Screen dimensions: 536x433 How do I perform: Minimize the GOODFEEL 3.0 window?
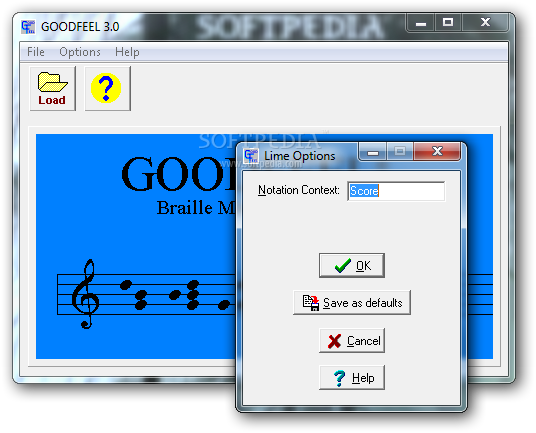click(420, 23)
